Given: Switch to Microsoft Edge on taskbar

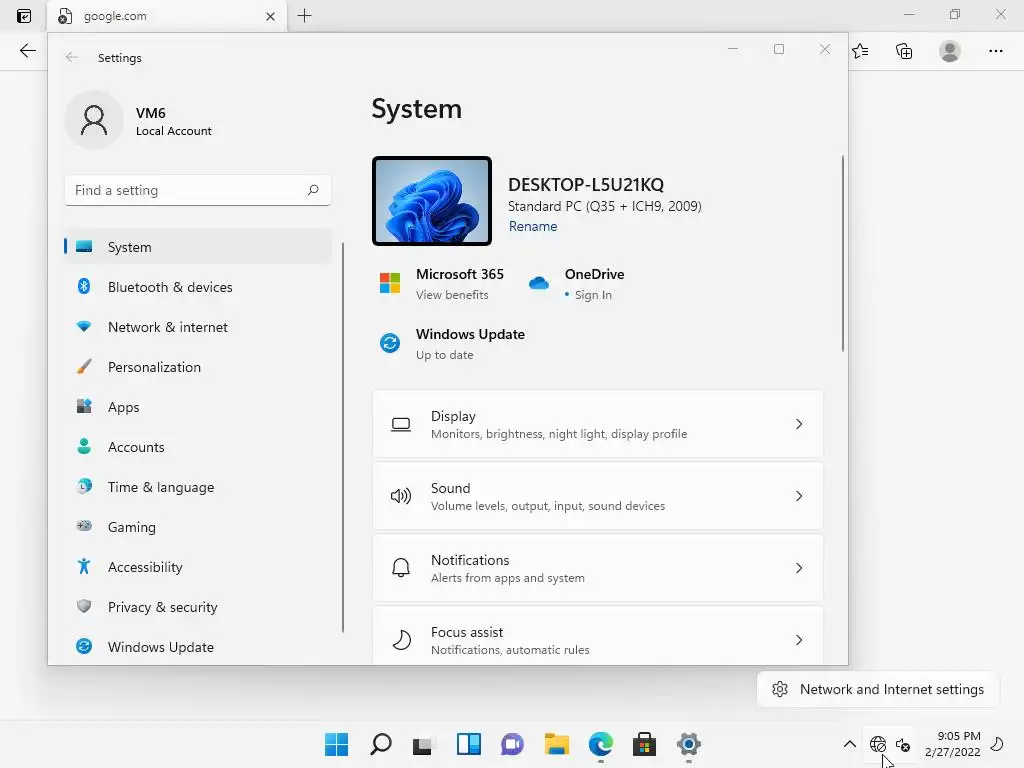Looking at the screenshot, I should tap(601, 744).
